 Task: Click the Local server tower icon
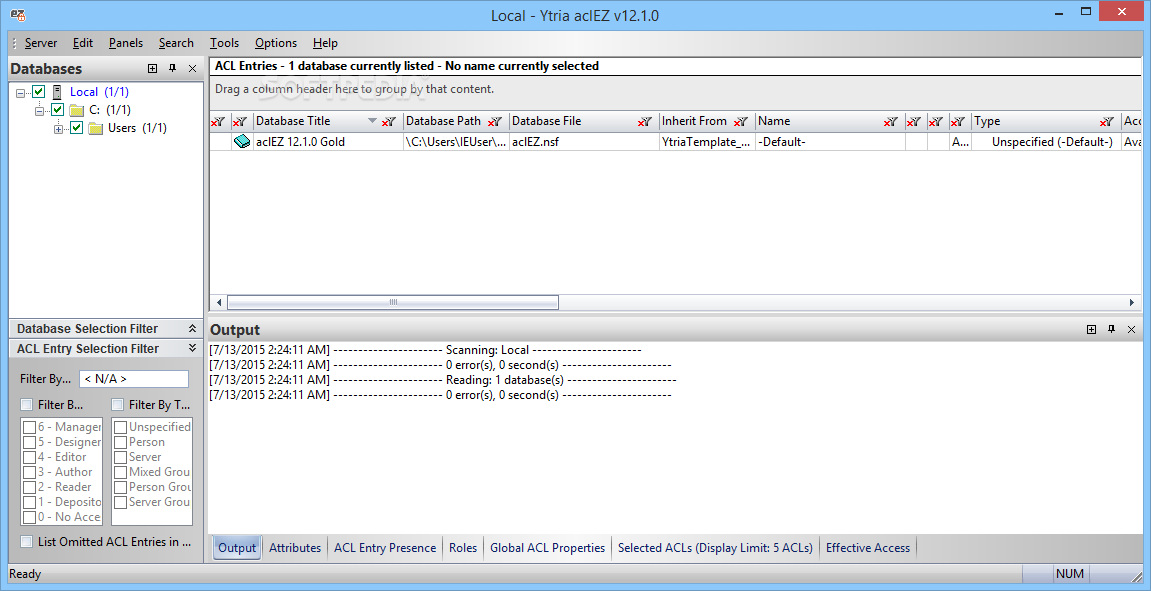pos(57,92)
